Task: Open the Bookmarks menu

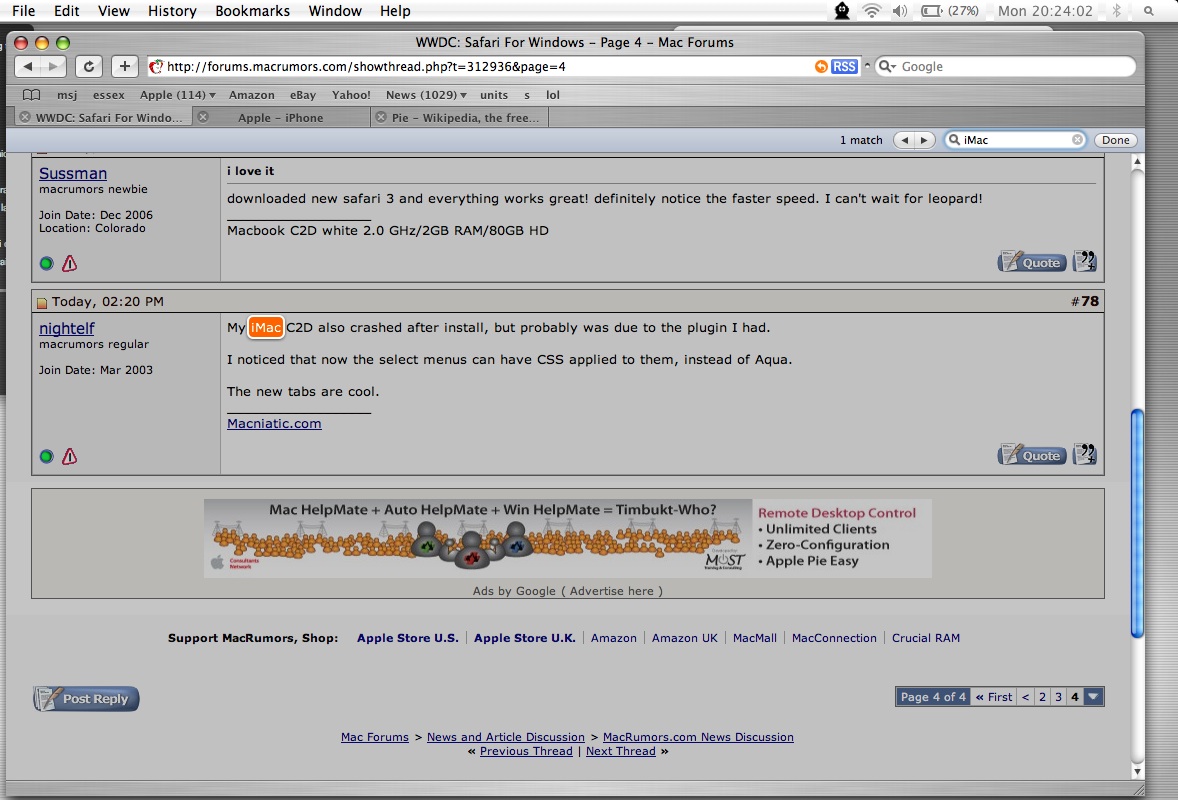Action: (x=252, y=11)
